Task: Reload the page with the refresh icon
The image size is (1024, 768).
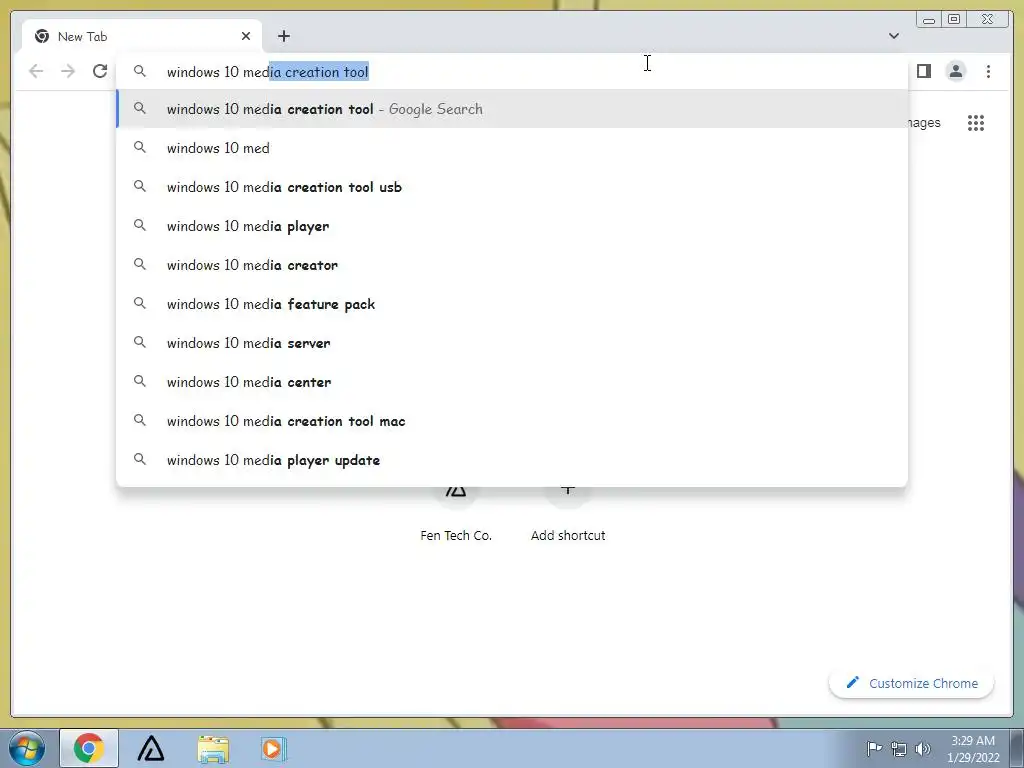Action: tap(100, 71)
